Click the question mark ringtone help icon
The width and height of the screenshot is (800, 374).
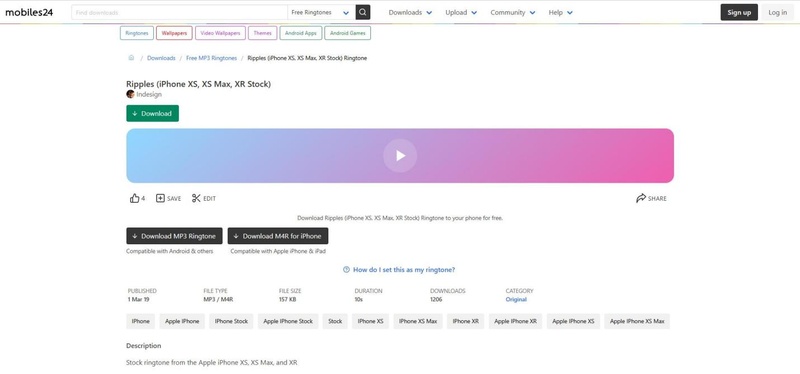point(346,269)
